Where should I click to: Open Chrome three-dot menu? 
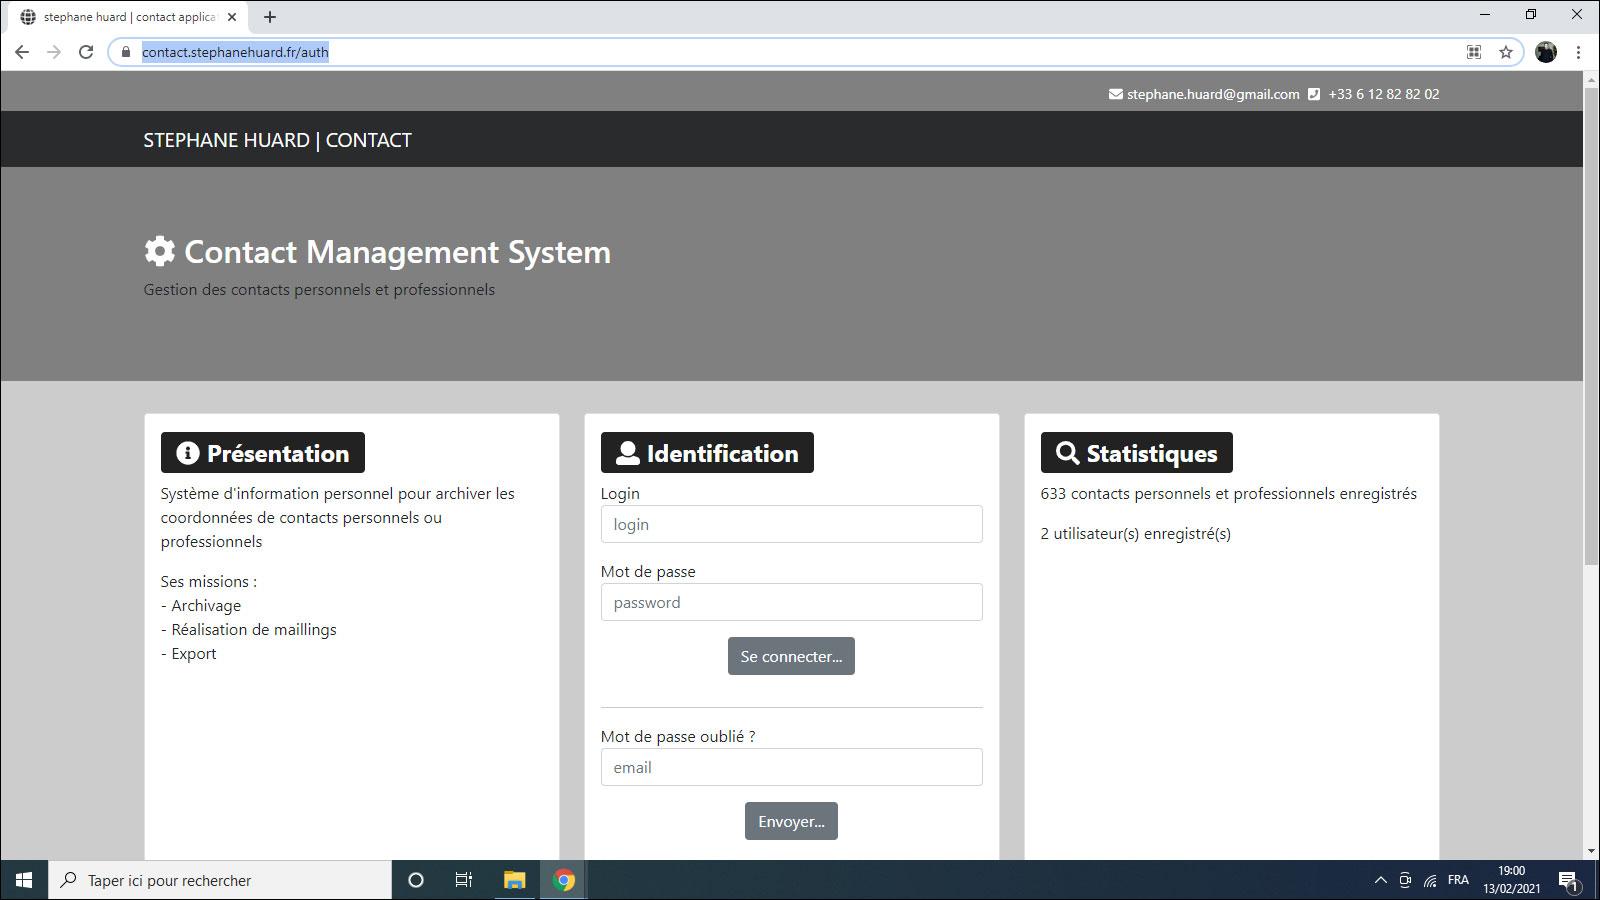(1578, 52)
